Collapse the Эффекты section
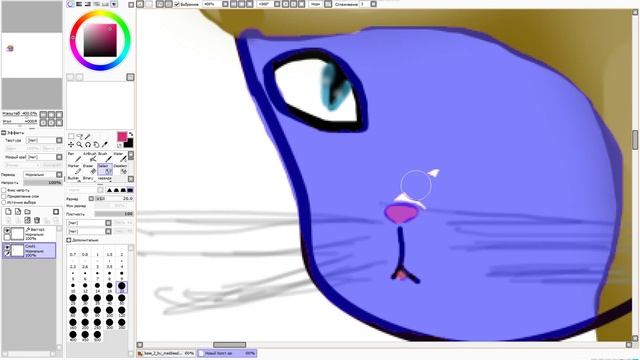Screen dimensions: 640x360 (4, 133)
